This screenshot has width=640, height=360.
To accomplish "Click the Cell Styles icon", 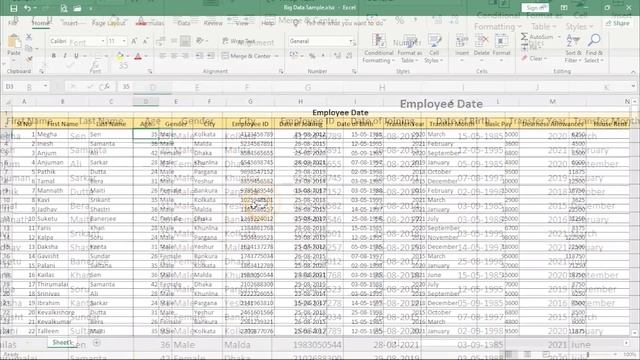I will (x=434, y=41).
